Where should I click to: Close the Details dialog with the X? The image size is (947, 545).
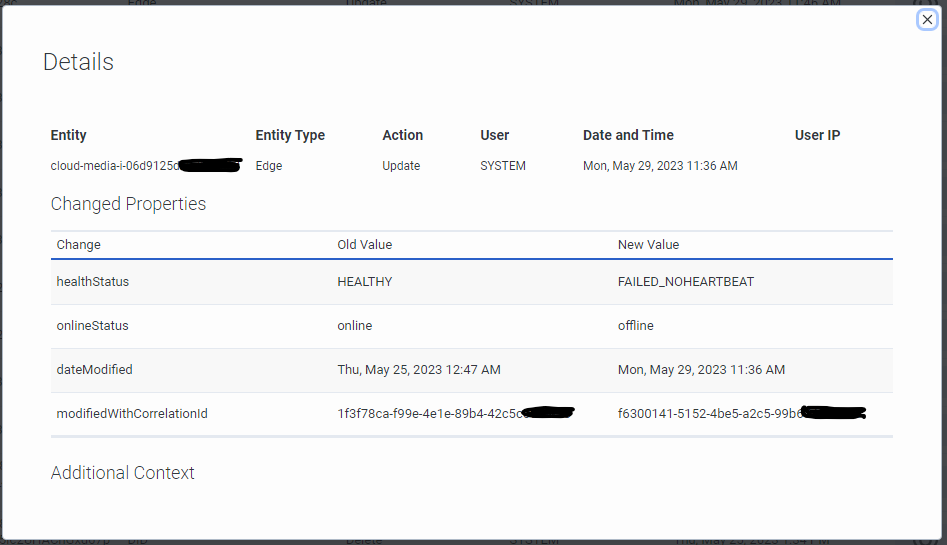click(x=927, y=19)
